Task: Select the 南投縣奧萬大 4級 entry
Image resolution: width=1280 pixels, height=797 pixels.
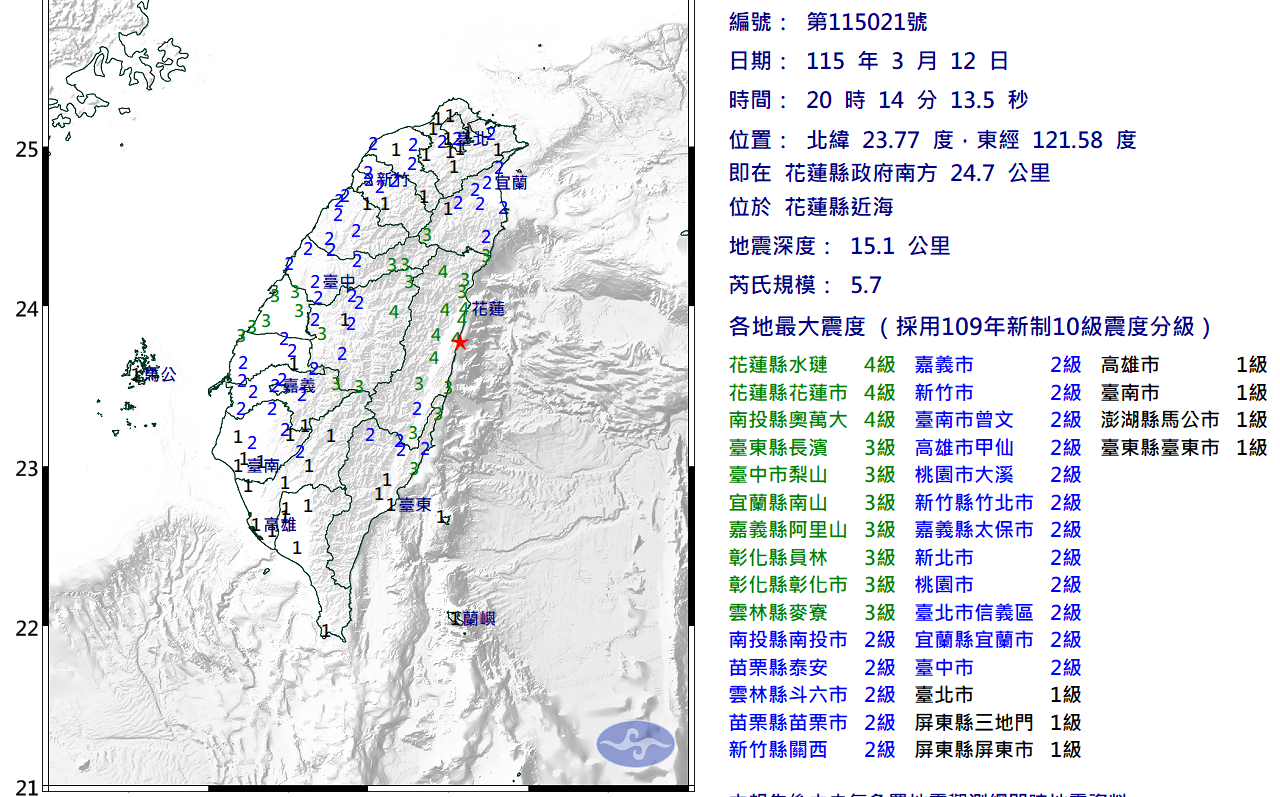Action: [812, 420]
